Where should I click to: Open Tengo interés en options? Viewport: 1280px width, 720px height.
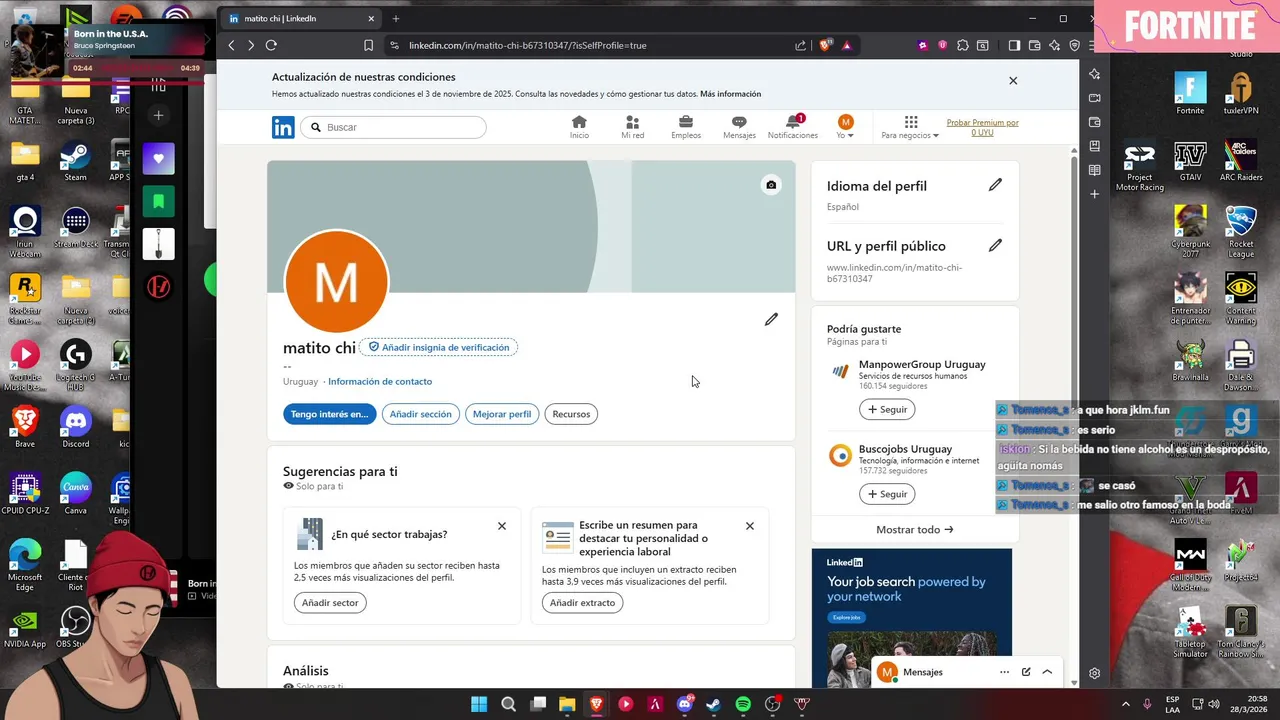click(x=329, y=414)
